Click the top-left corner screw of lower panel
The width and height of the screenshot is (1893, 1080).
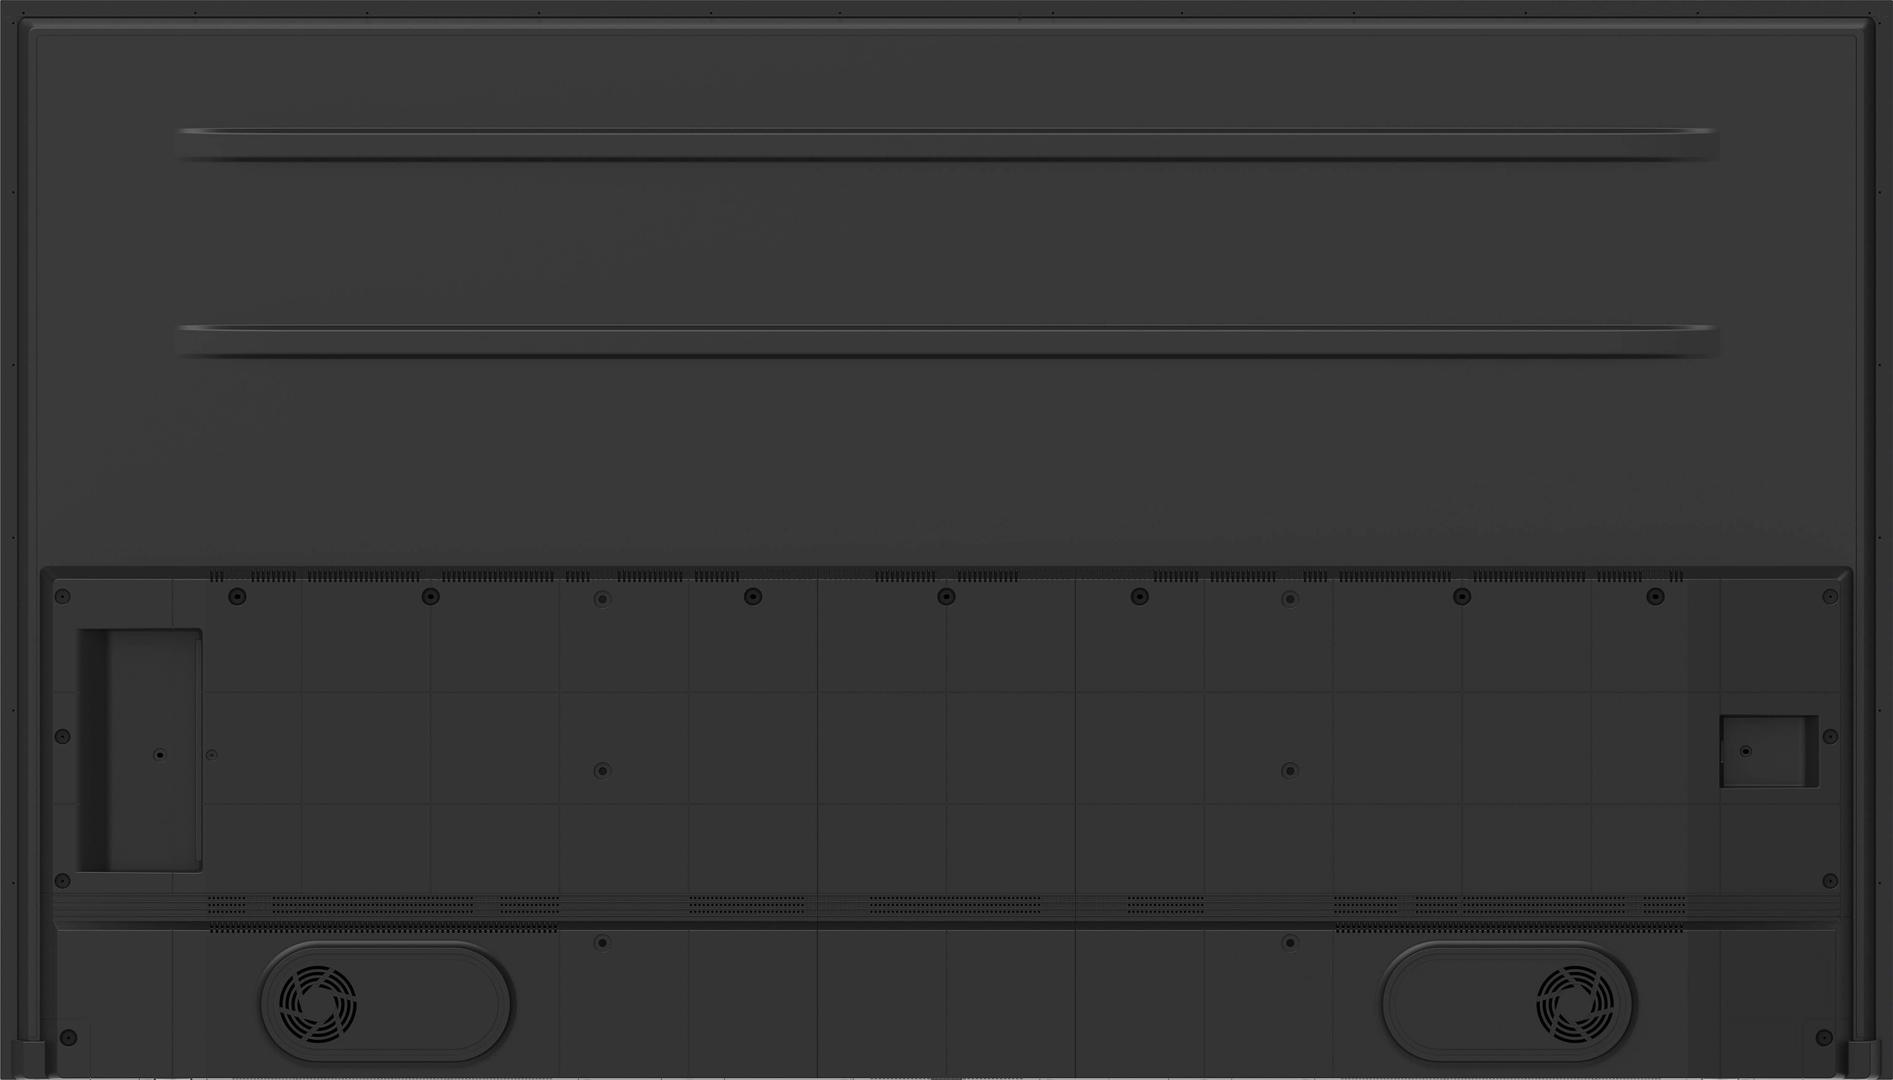(62, 596)
